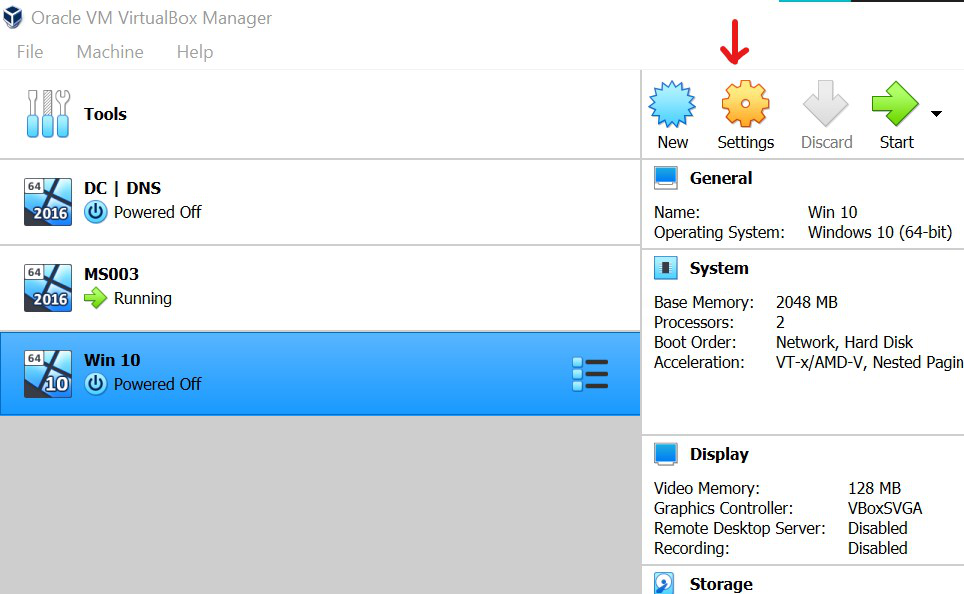The width and height of the screenshot is (964, 594).
Task: Click the DC | DNS Powered Off text
Action: pos(157,212)
